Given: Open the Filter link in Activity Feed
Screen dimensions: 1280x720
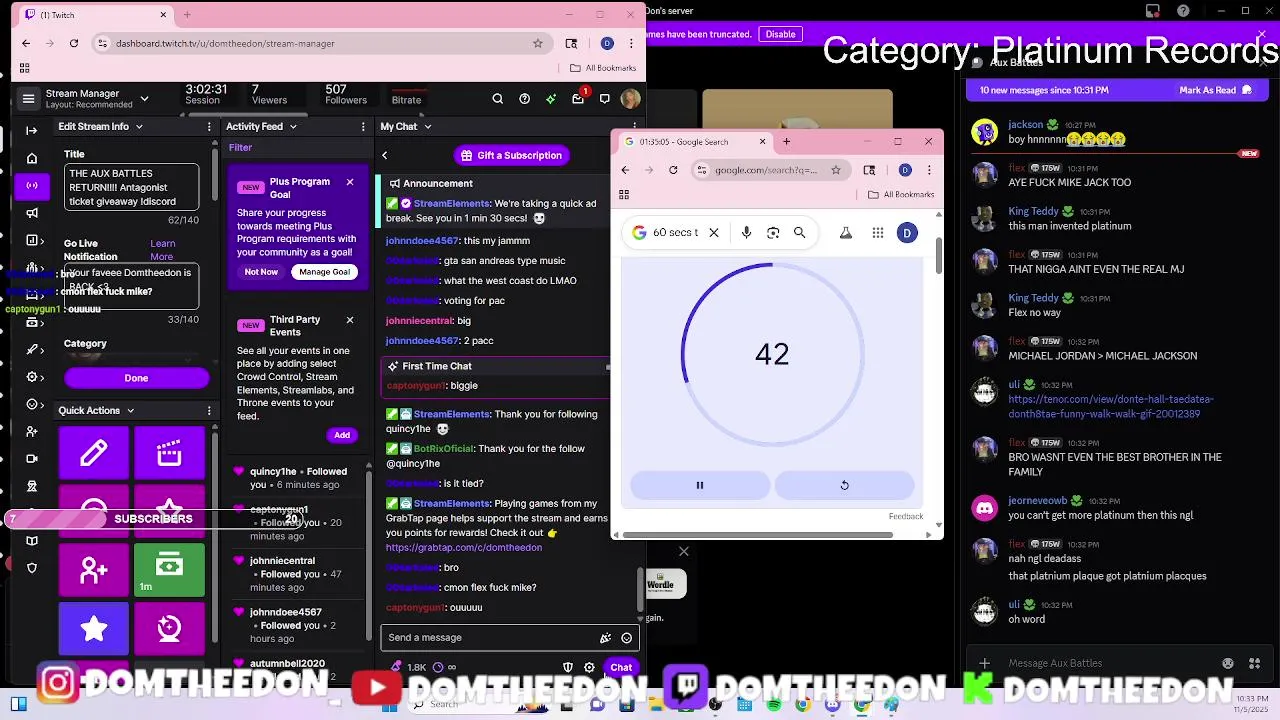Looking at the screenshot, I should click(240, 148).
